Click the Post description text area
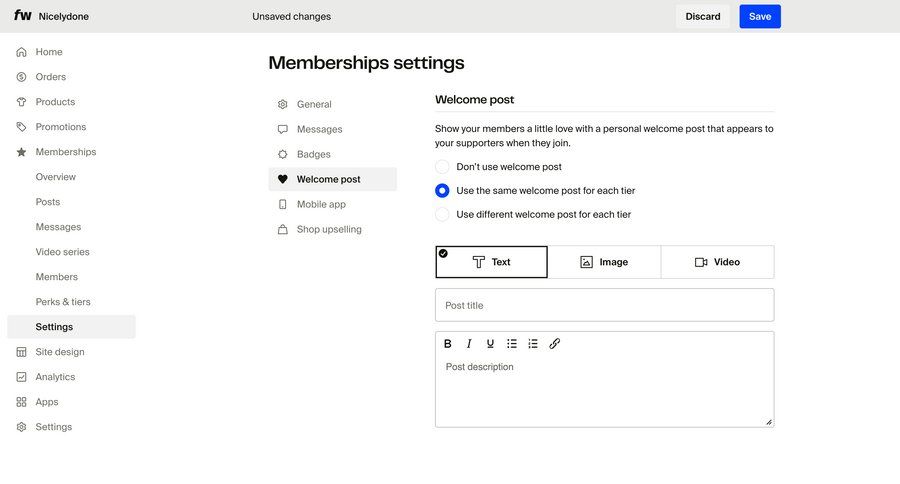Screen dimensions: 900x484 click(x=604, y=392)
